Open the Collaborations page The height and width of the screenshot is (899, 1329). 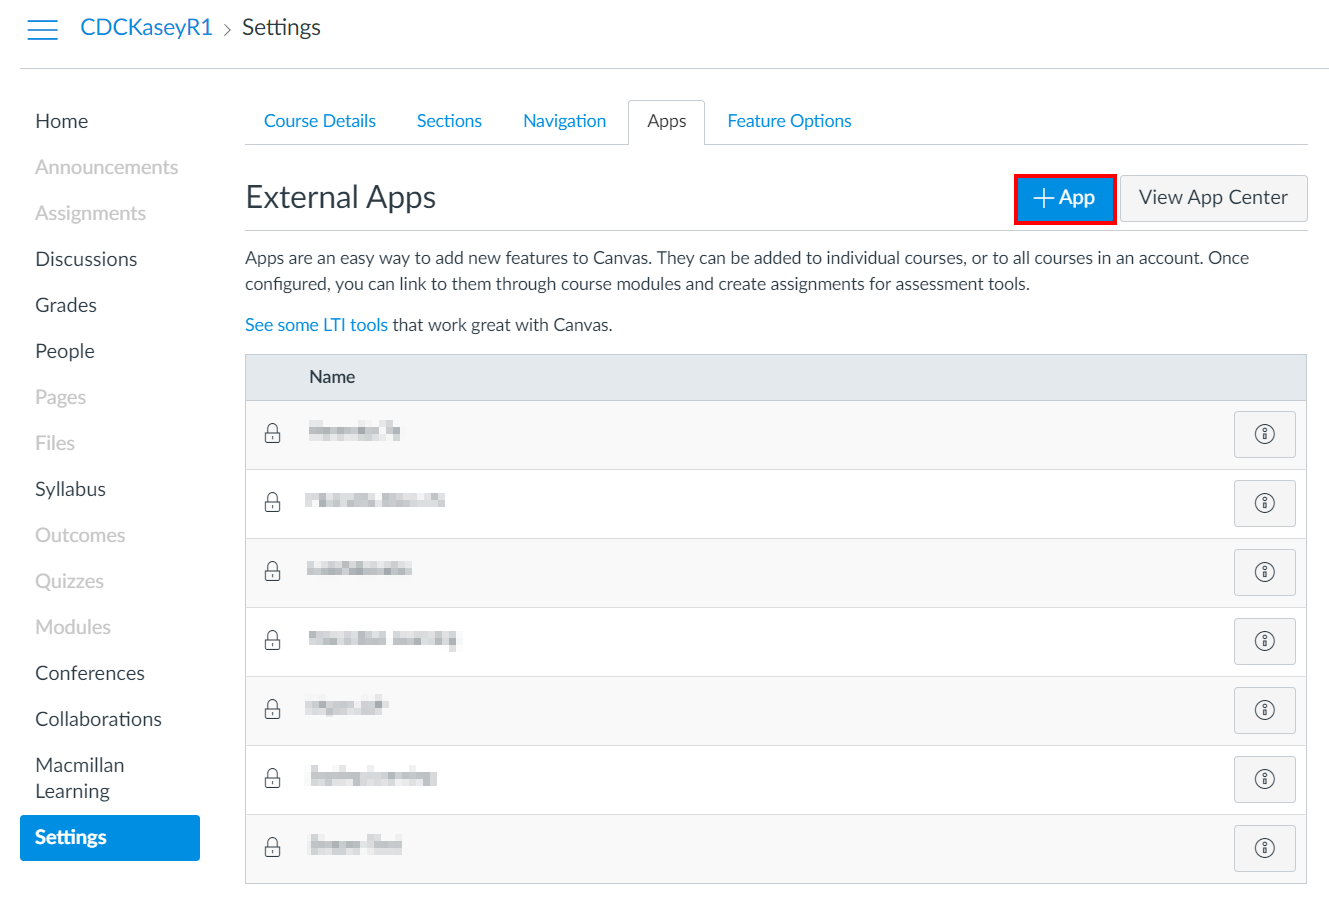pos(98,719)
